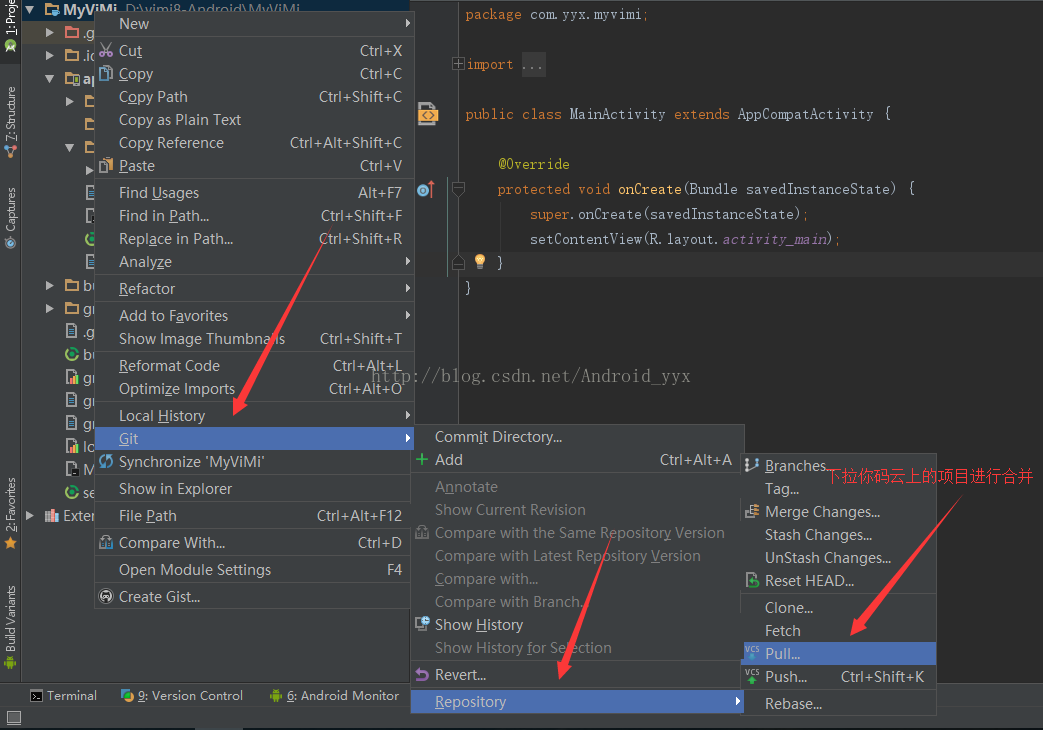Click the Merge Changes icon
The width and height of the screenshot is (1043, 730).
click(752, 511)
